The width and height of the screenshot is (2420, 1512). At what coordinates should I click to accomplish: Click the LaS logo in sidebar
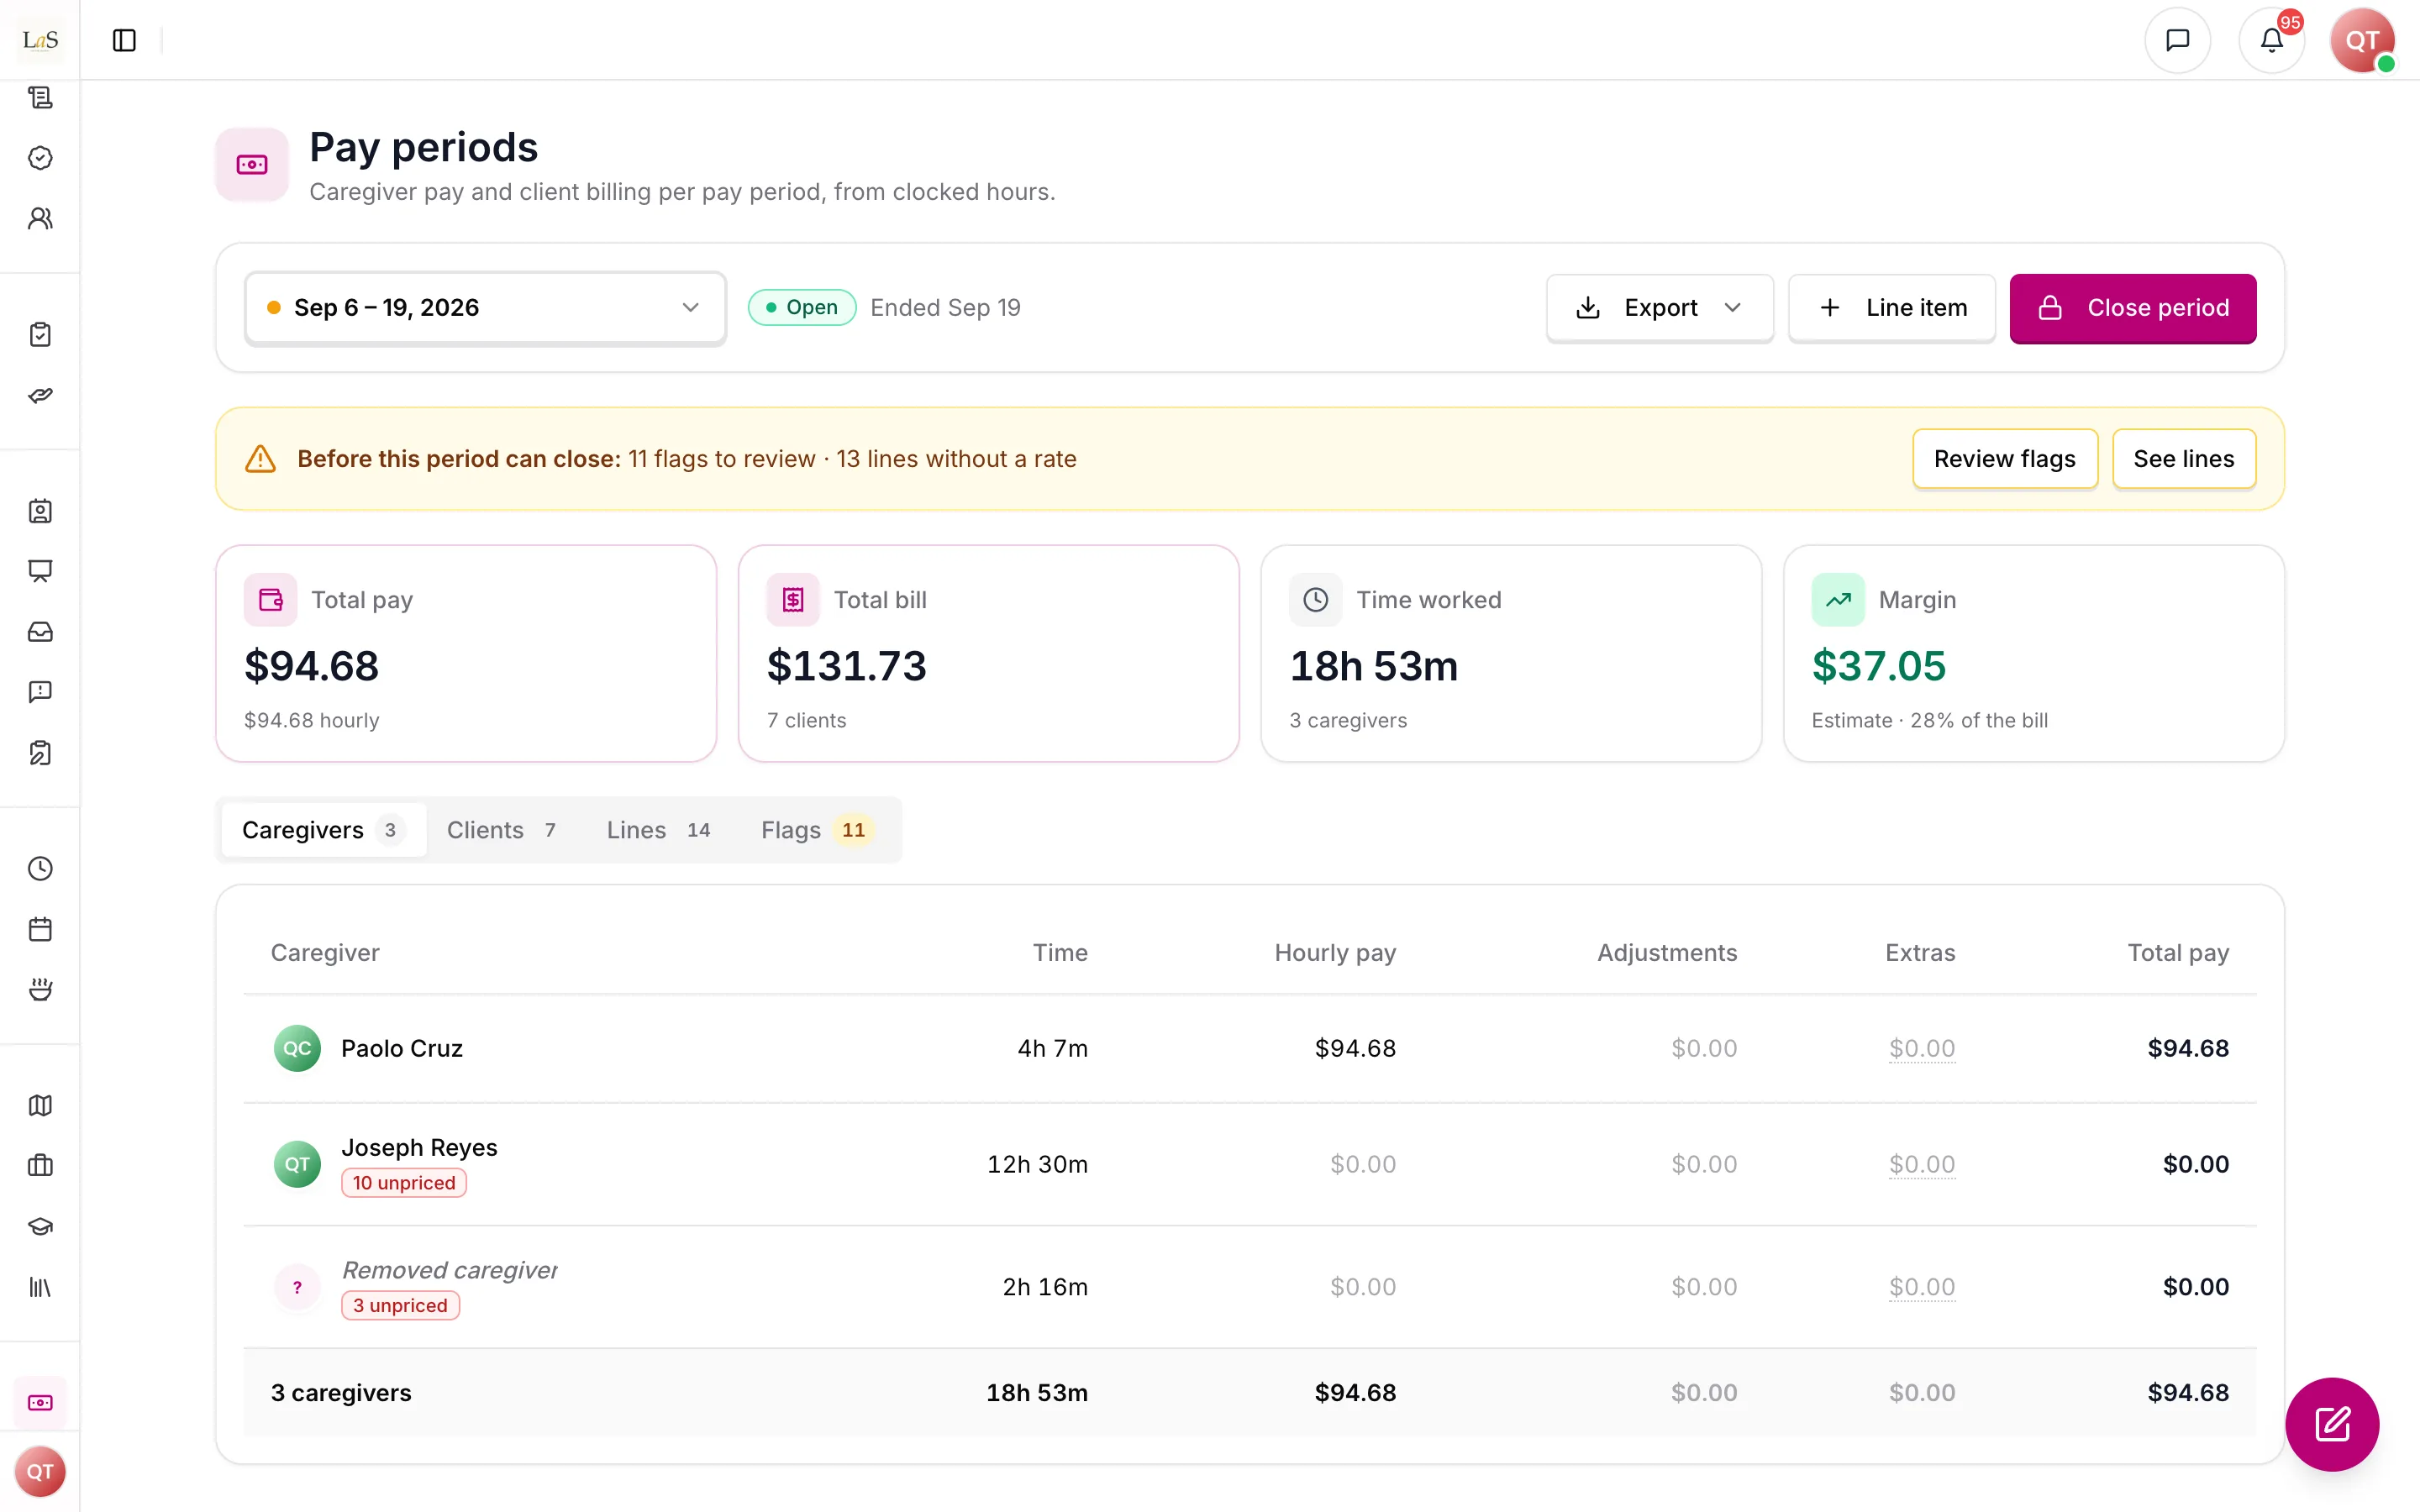click(x=40, y=40)
